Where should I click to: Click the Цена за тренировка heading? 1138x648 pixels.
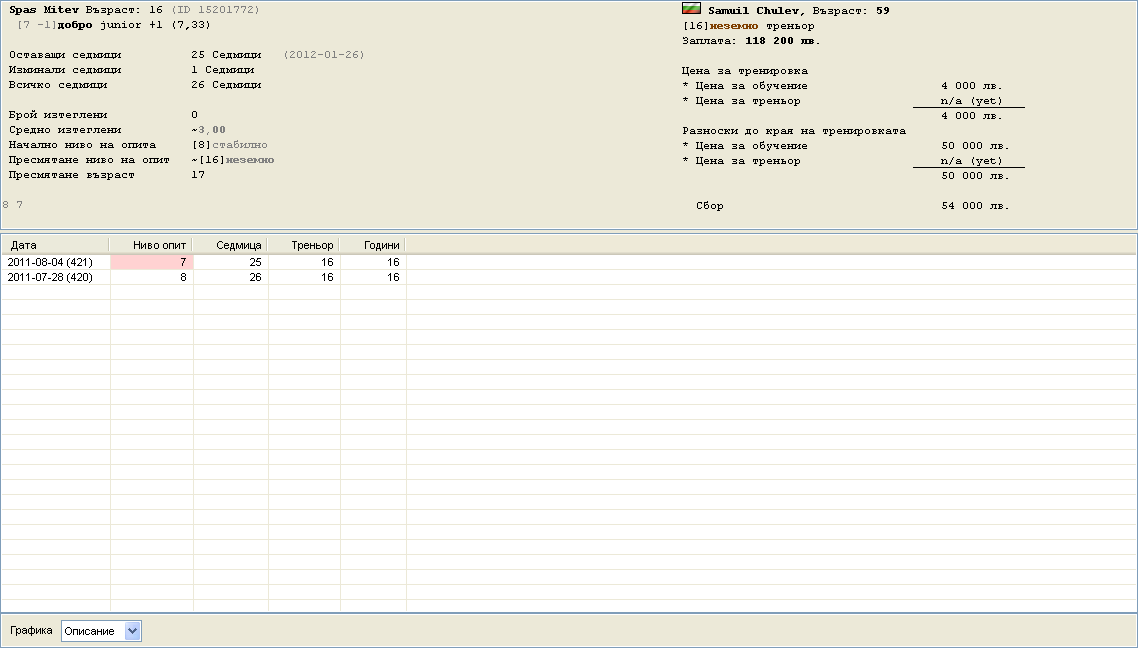(745, 71)
